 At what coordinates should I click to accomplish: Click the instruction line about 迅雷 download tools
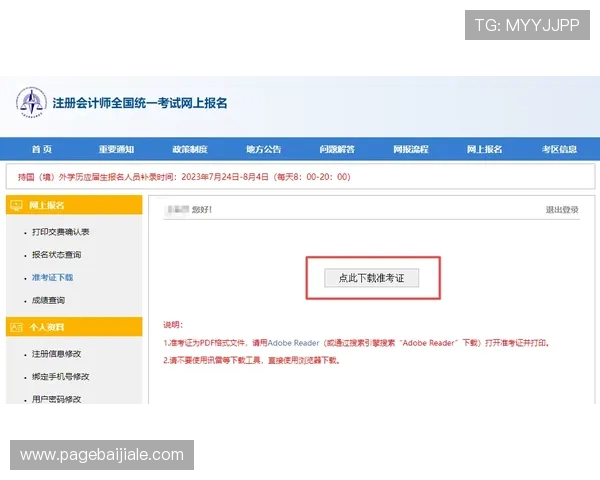click(252, 360)
